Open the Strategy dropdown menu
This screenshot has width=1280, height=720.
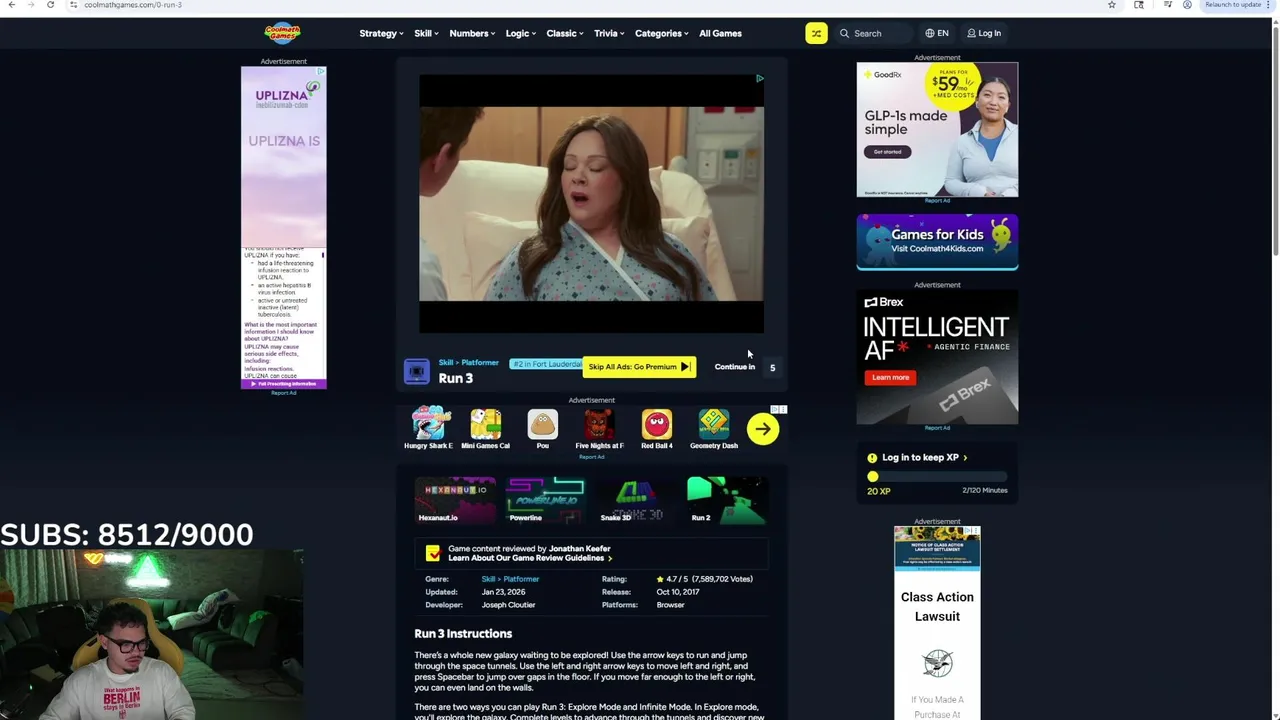click(x=381, y=33)
